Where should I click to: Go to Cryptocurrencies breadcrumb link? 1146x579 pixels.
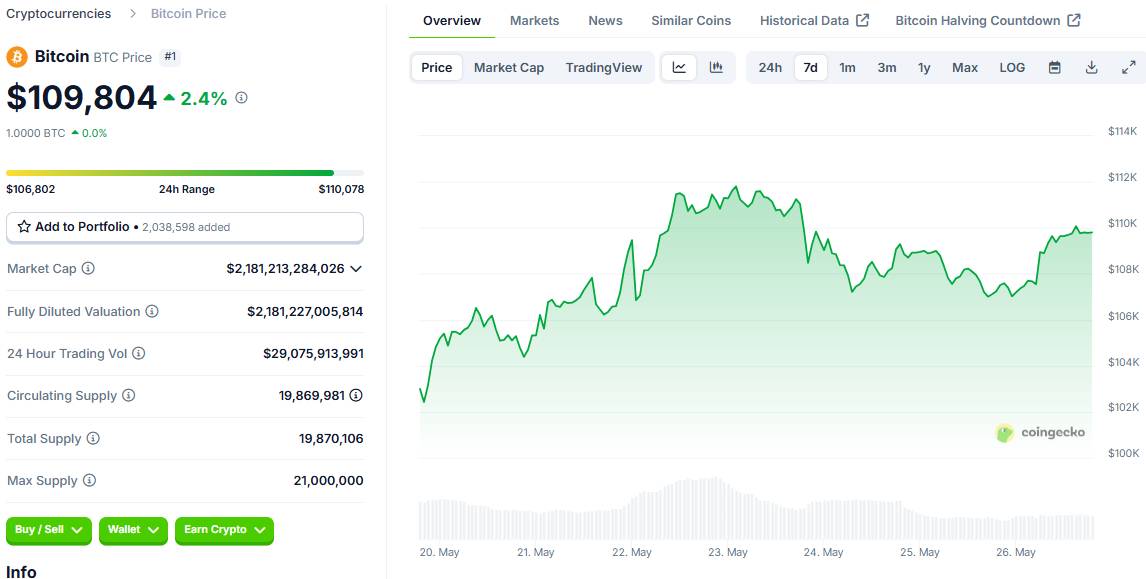tap(58, 14)
